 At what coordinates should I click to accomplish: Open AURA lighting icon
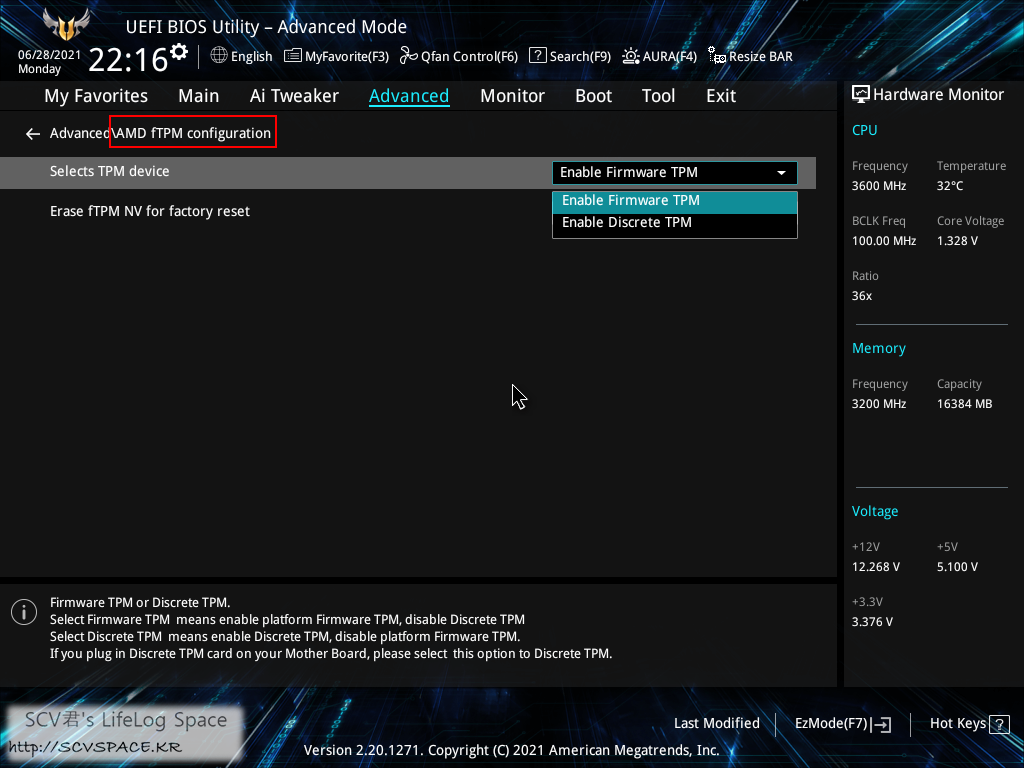click(631, 56)
